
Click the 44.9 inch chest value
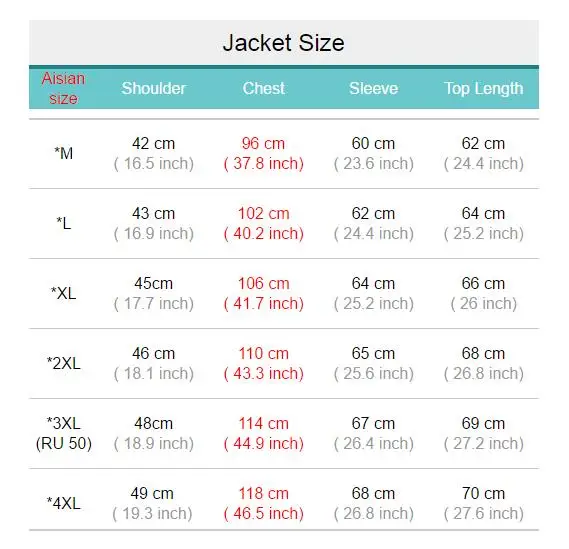264,443
